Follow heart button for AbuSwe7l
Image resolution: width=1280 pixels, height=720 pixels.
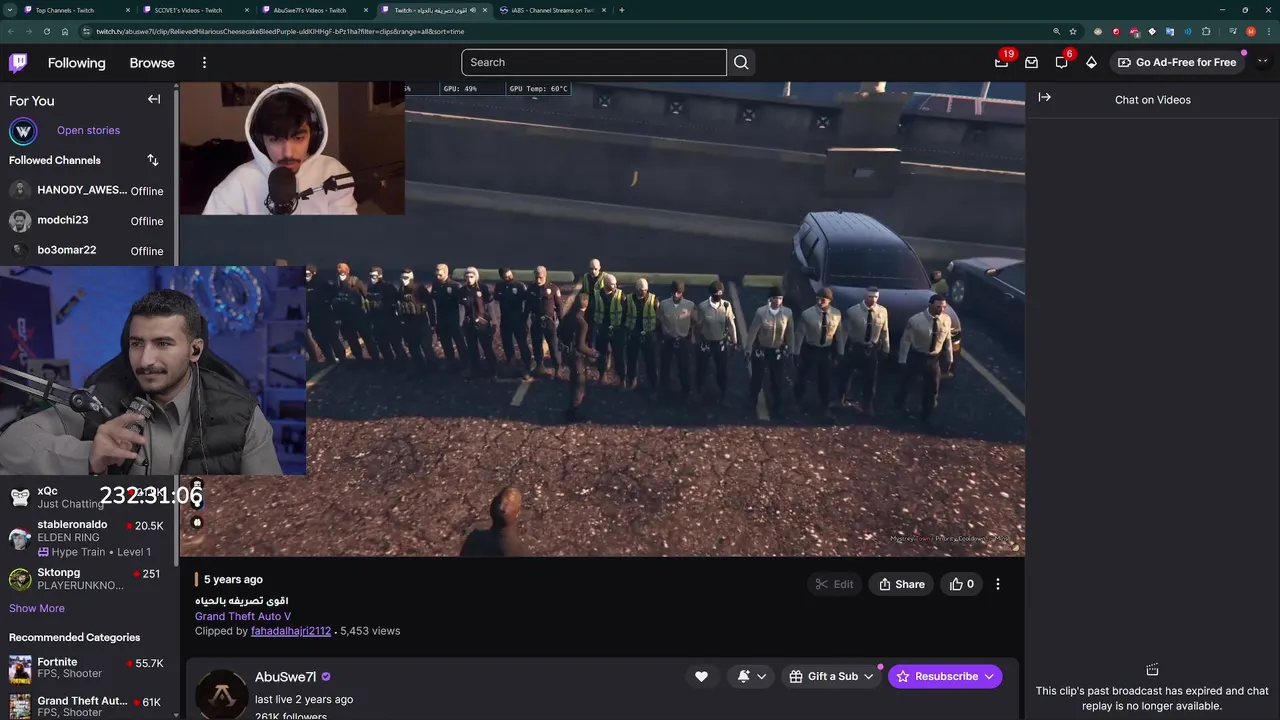pos(701,676)
